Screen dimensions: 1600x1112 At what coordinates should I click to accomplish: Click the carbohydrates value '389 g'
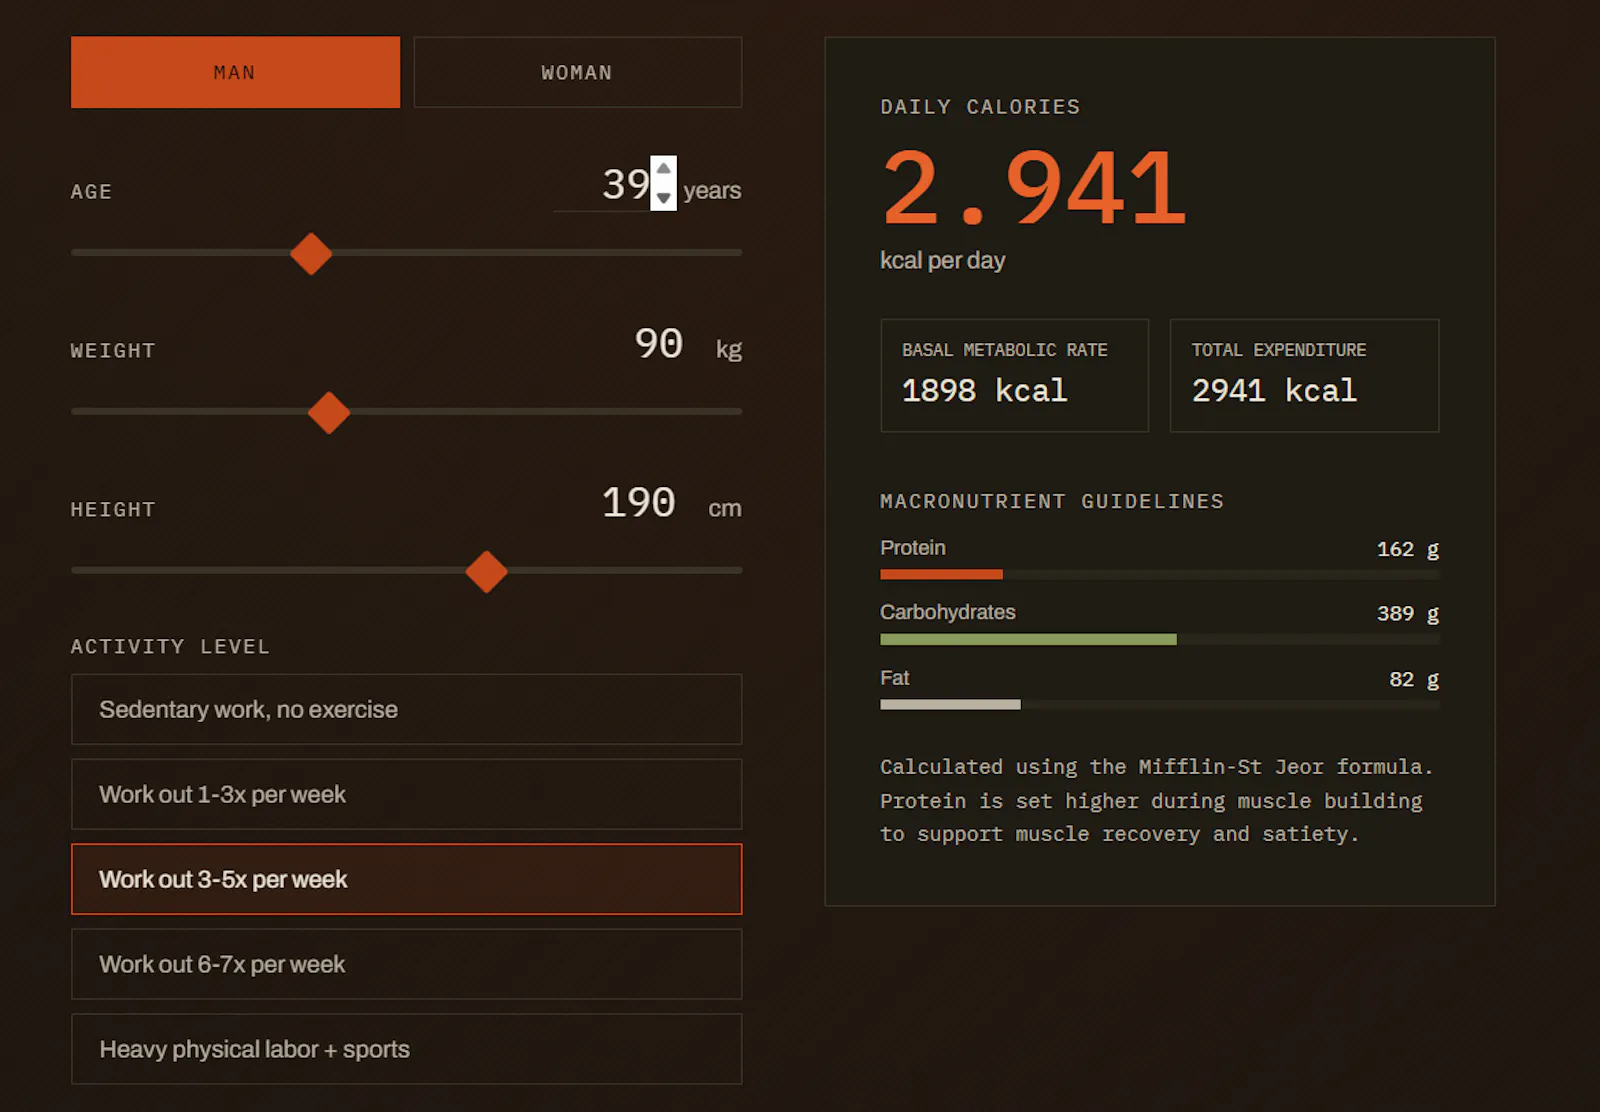click(1408, 613)
